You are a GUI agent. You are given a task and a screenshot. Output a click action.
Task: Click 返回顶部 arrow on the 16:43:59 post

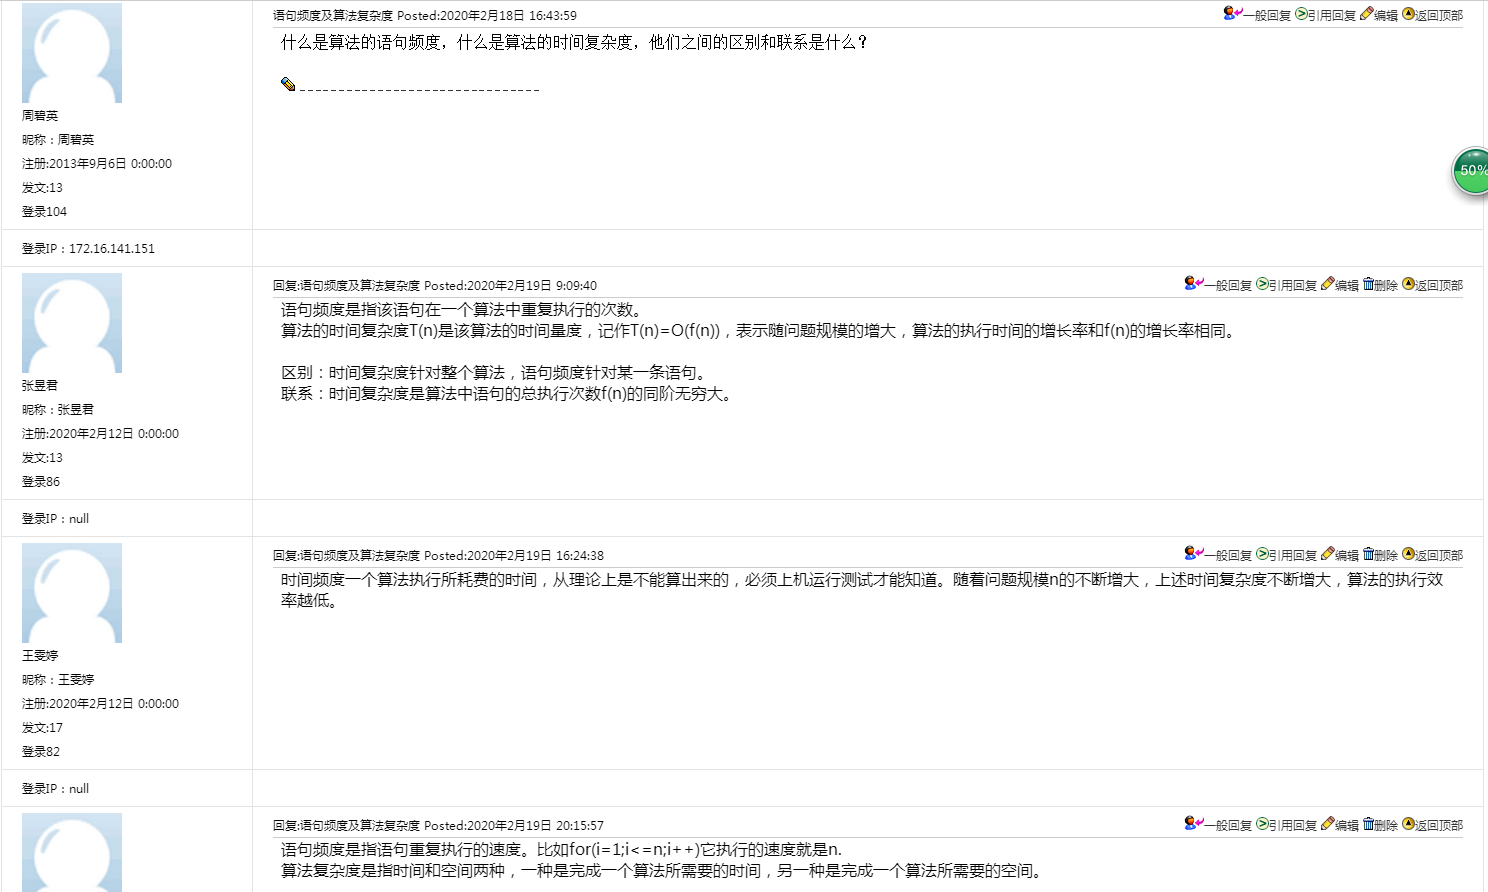(x=1408, y=14)
